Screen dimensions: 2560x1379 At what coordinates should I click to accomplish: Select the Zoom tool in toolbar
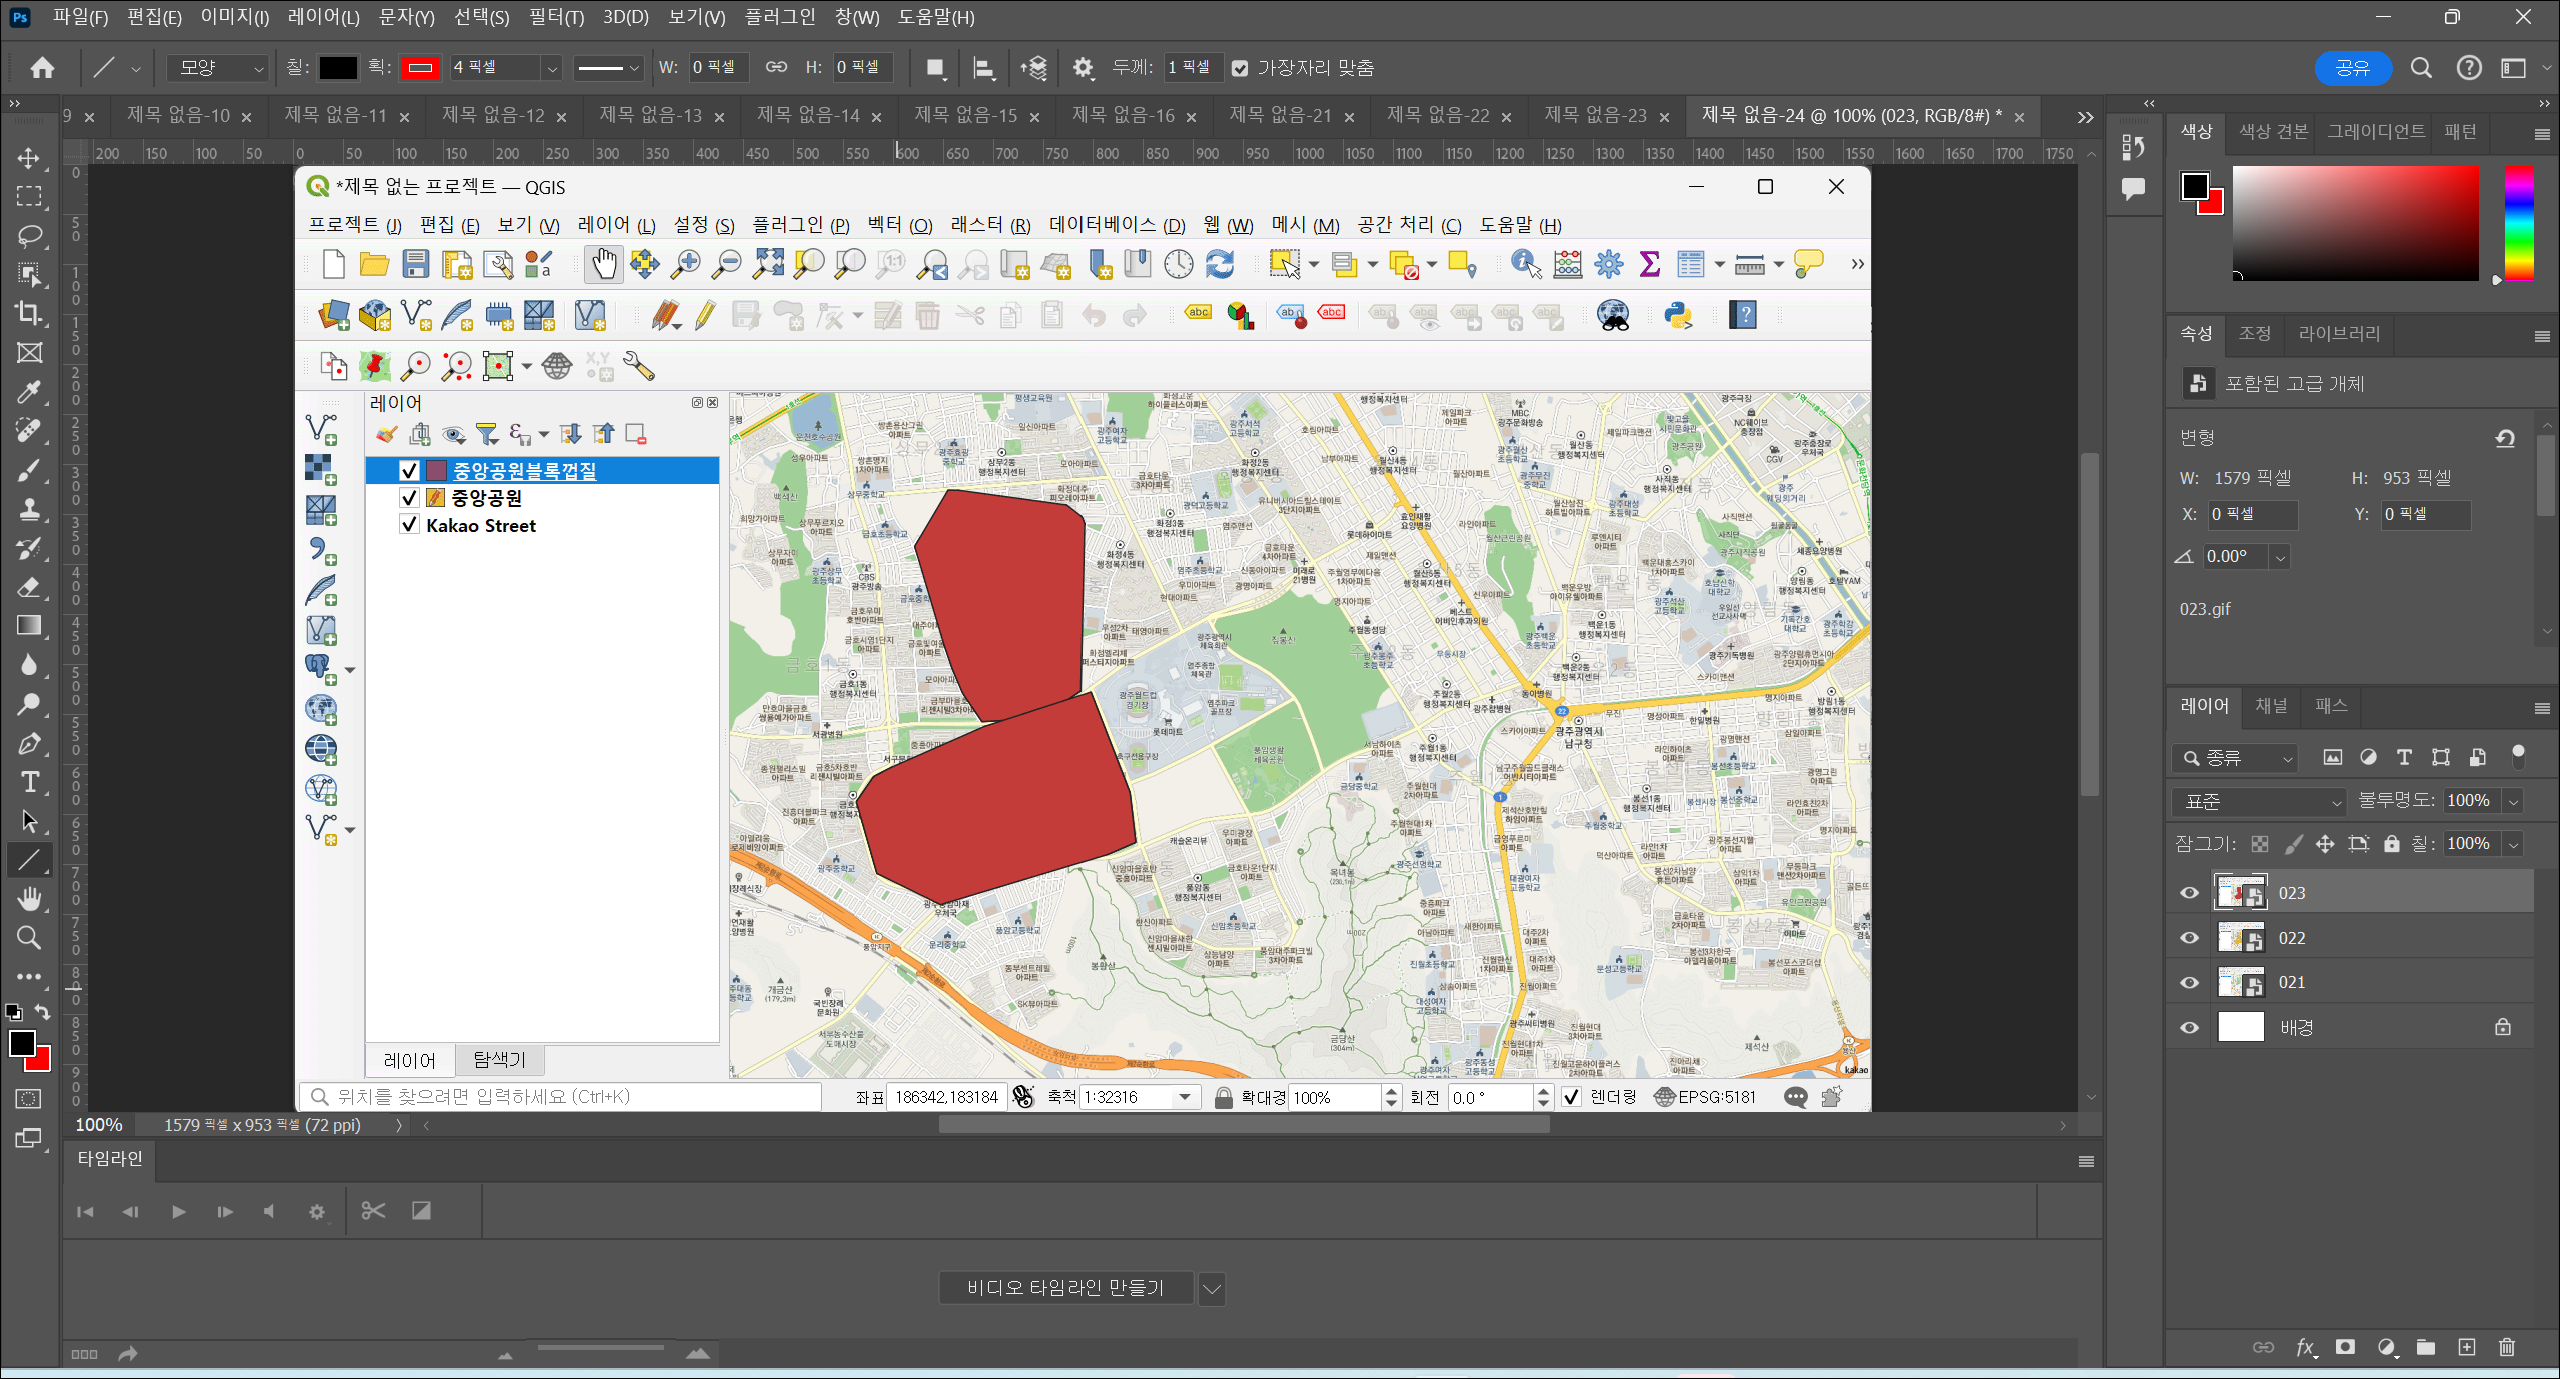[x=29, y=937]
